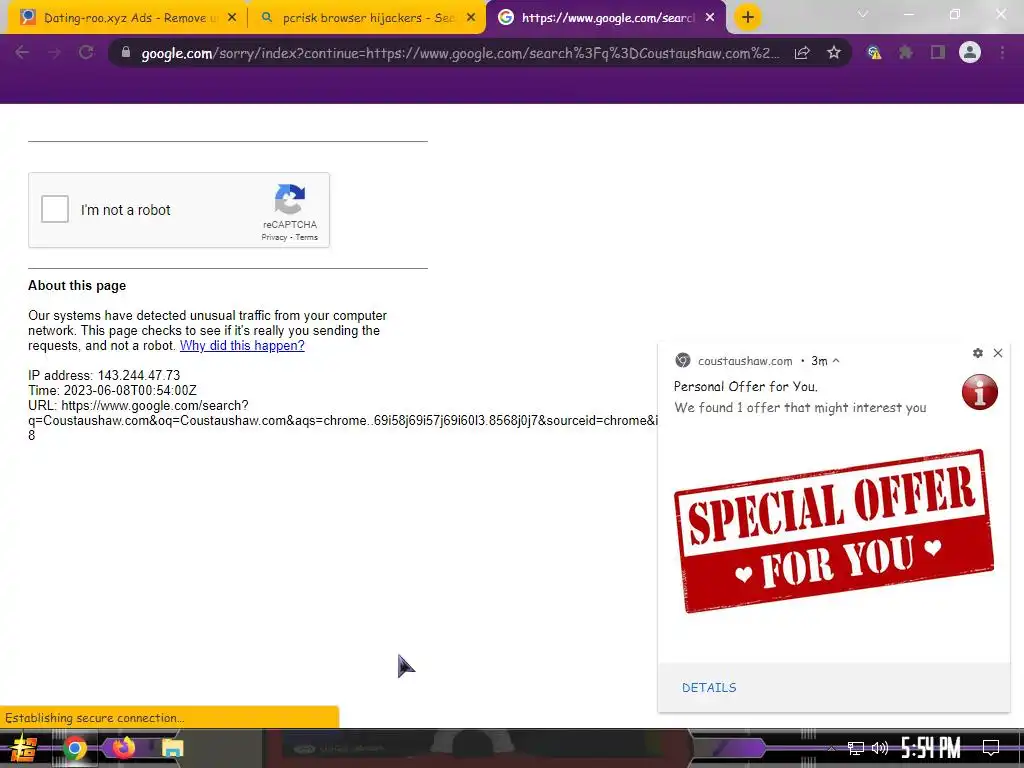Screen dimensions: 1024x768
Task: Open the Why did this happen? link
Action: tap(242, 345)
